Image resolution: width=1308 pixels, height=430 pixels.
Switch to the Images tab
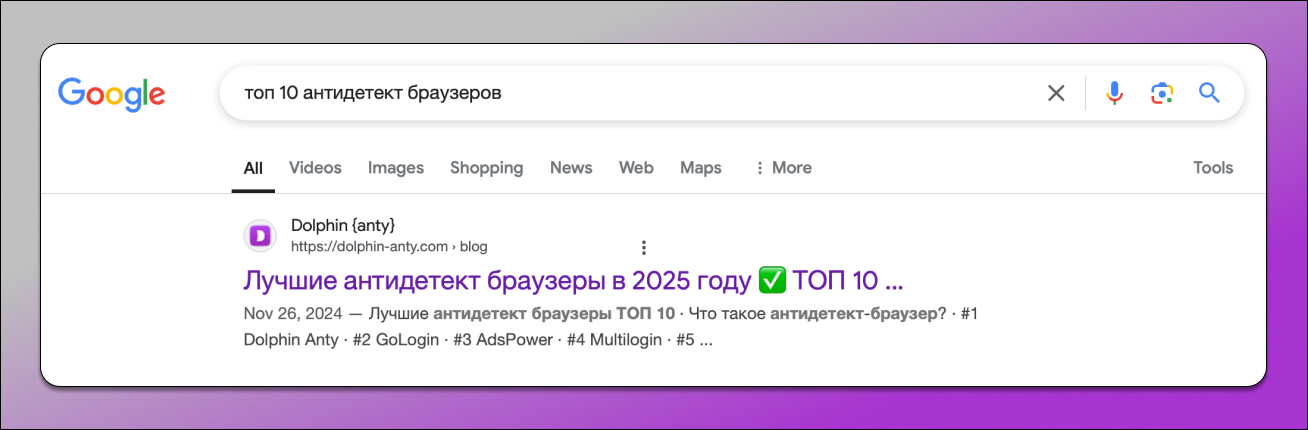(396, 168)
